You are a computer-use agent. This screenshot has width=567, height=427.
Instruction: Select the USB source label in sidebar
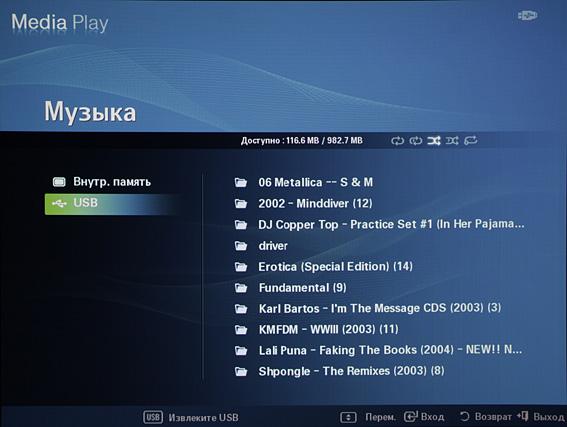85,202
